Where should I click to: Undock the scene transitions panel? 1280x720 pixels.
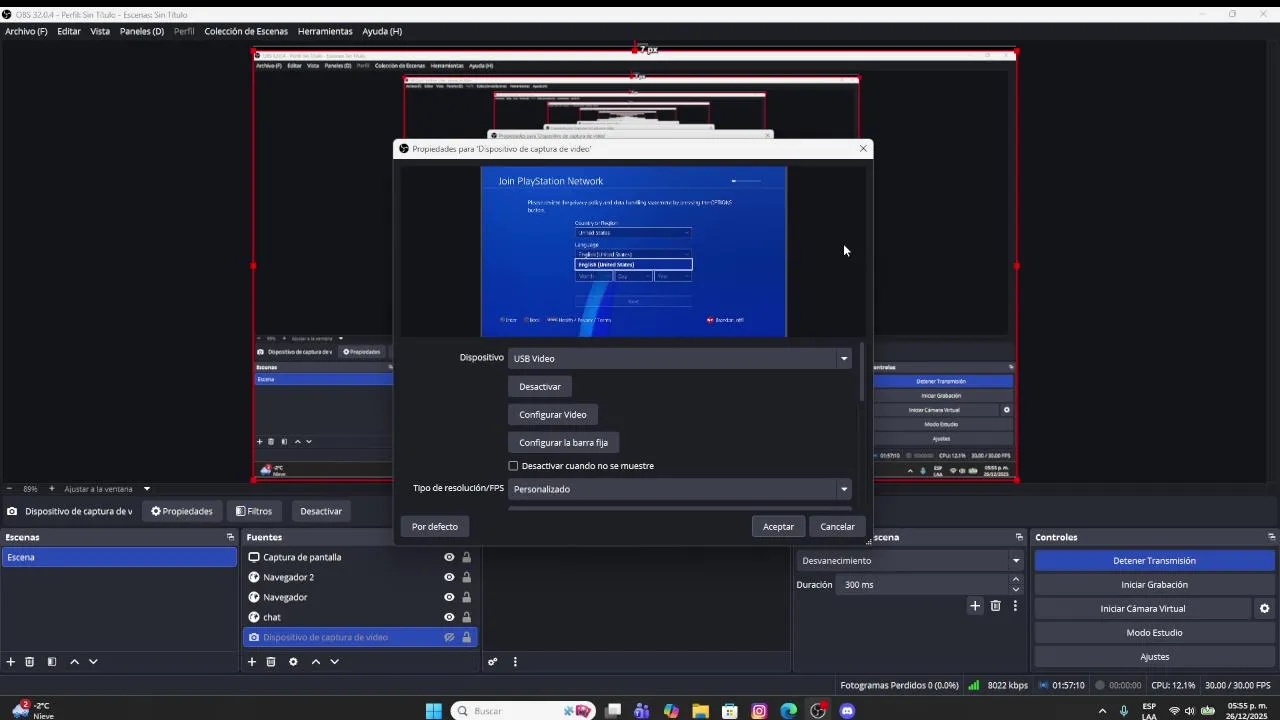click(x=1019, y=537)
